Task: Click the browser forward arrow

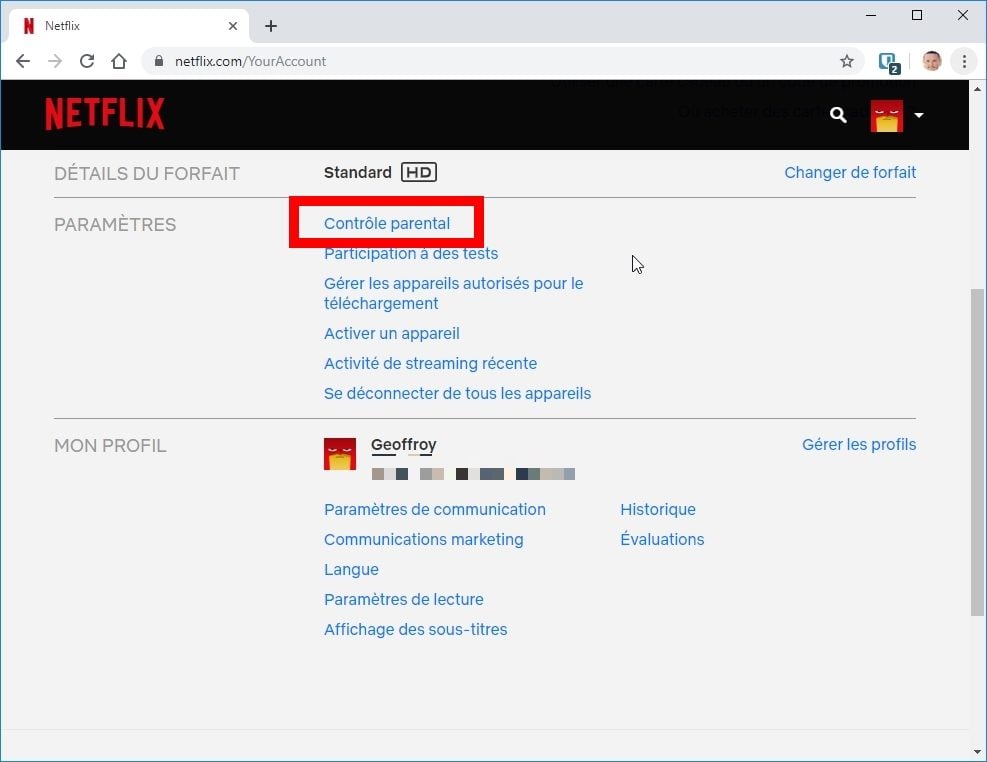Action: 55,61
